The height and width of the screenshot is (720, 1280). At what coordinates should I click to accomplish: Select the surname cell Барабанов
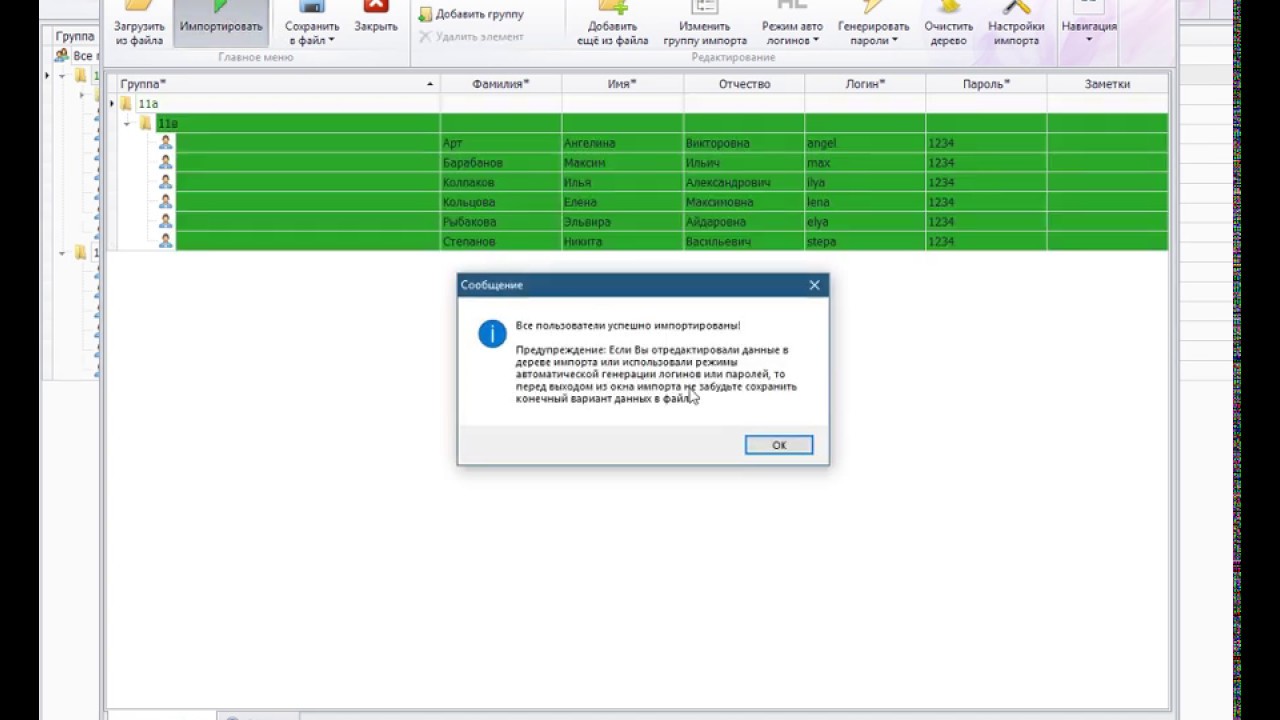tap(501, 162)
